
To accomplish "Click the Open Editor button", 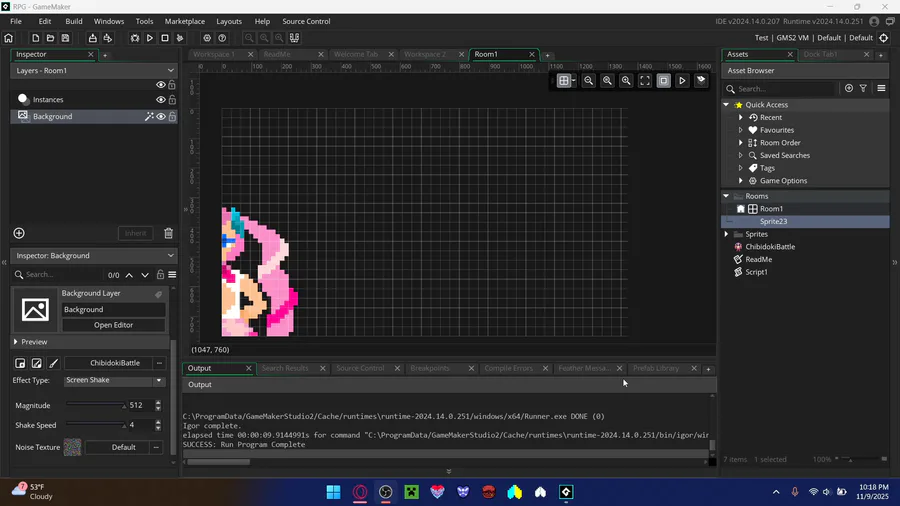I will (x=114, y=325).
